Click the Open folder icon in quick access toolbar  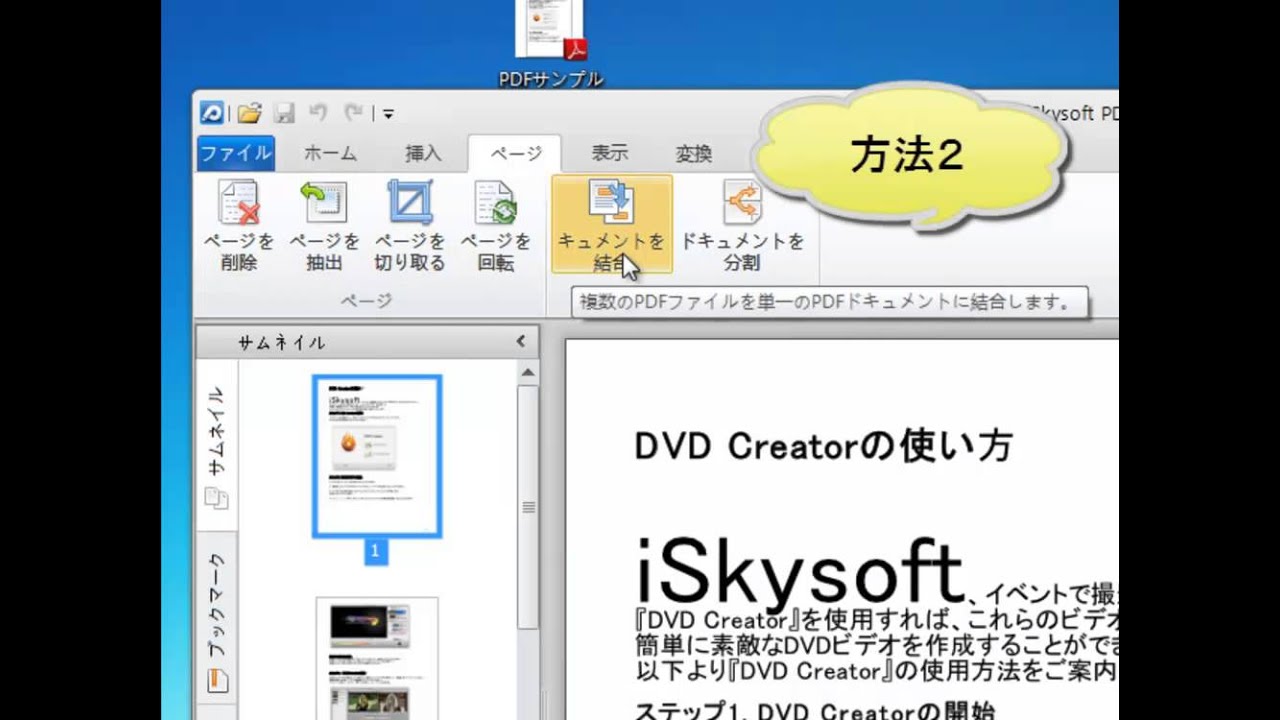click(x=249, y=113)
